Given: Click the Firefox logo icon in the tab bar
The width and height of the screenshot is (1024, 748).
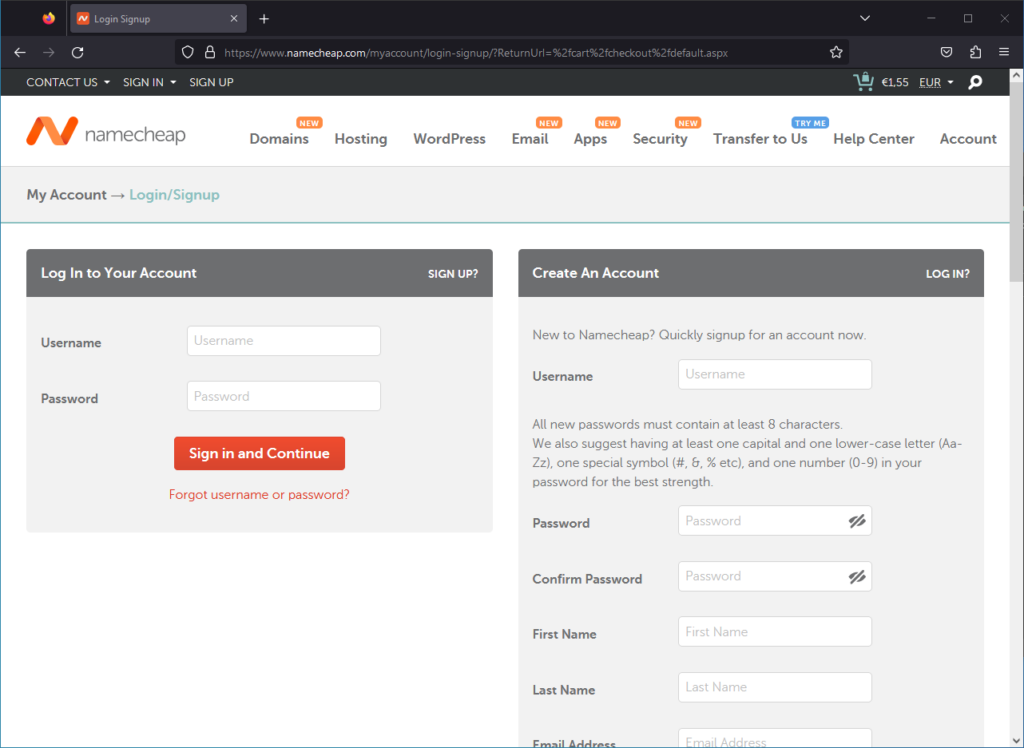Looking at the screenshot, I should pos(49,19).
